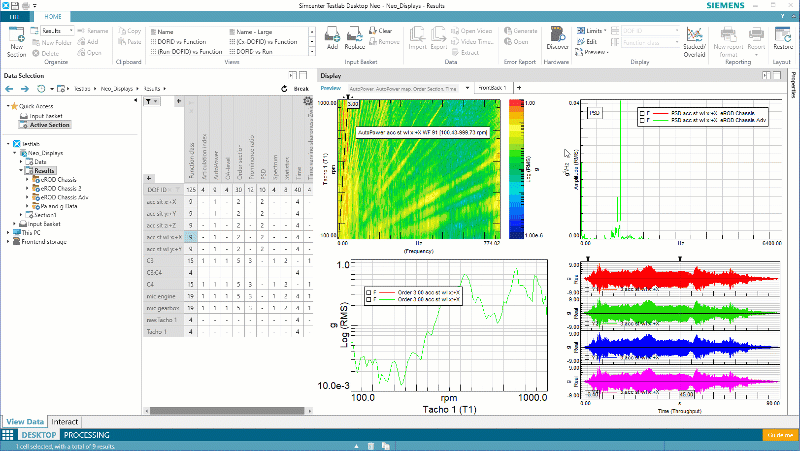
Task: Select the PROCESSING tab in bottom bar
Action: coord(87,436)
